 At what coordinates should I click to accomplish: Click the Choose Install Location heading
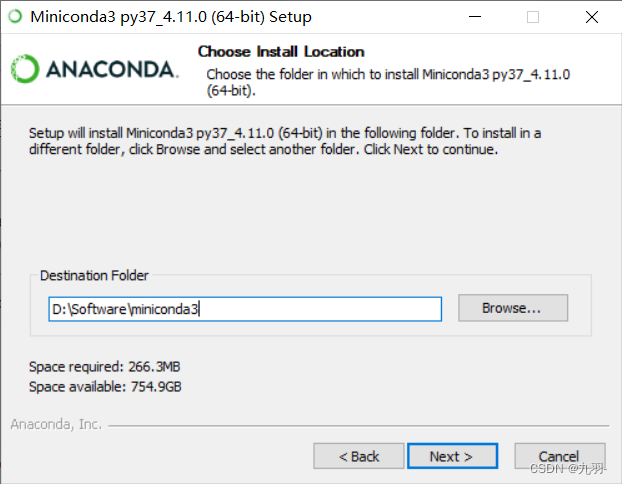281,52
